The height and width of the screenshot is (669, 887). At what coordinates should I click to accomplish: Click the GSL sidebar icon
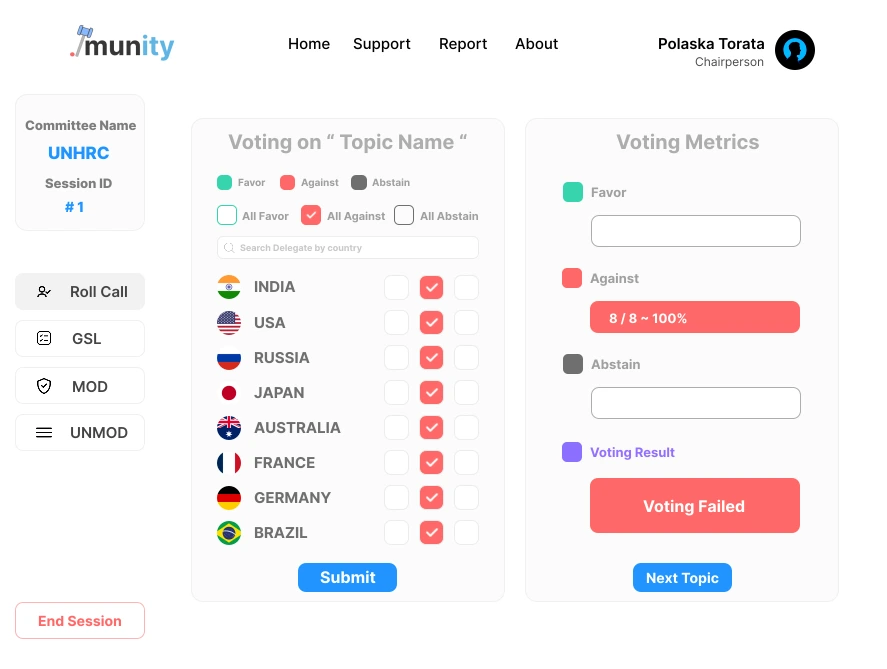[44, 339]
